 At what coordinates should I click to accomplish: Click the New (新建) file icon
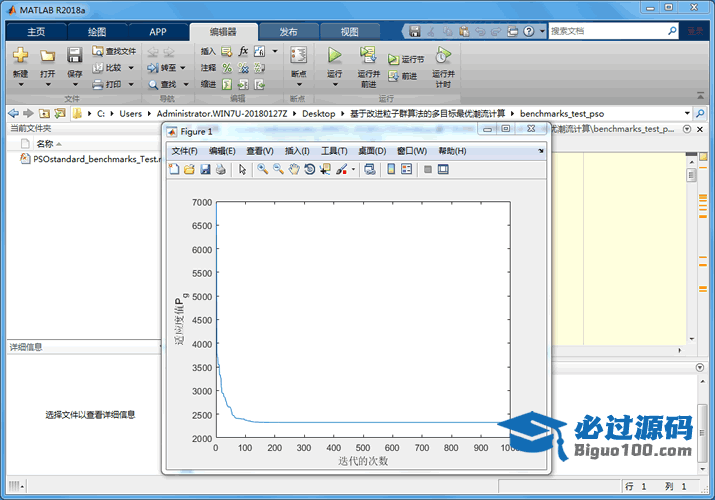click(x=21, y=55)
